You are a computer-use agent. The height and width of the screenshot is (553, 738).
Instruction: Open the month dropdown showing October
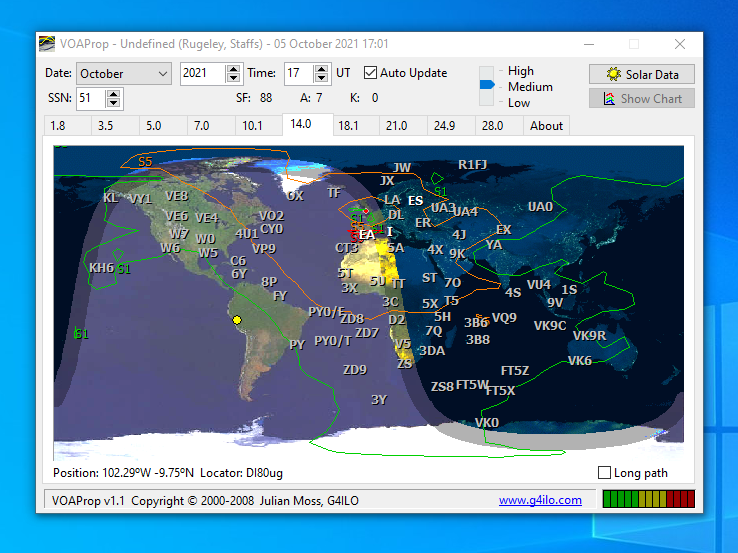click(124, 74)
